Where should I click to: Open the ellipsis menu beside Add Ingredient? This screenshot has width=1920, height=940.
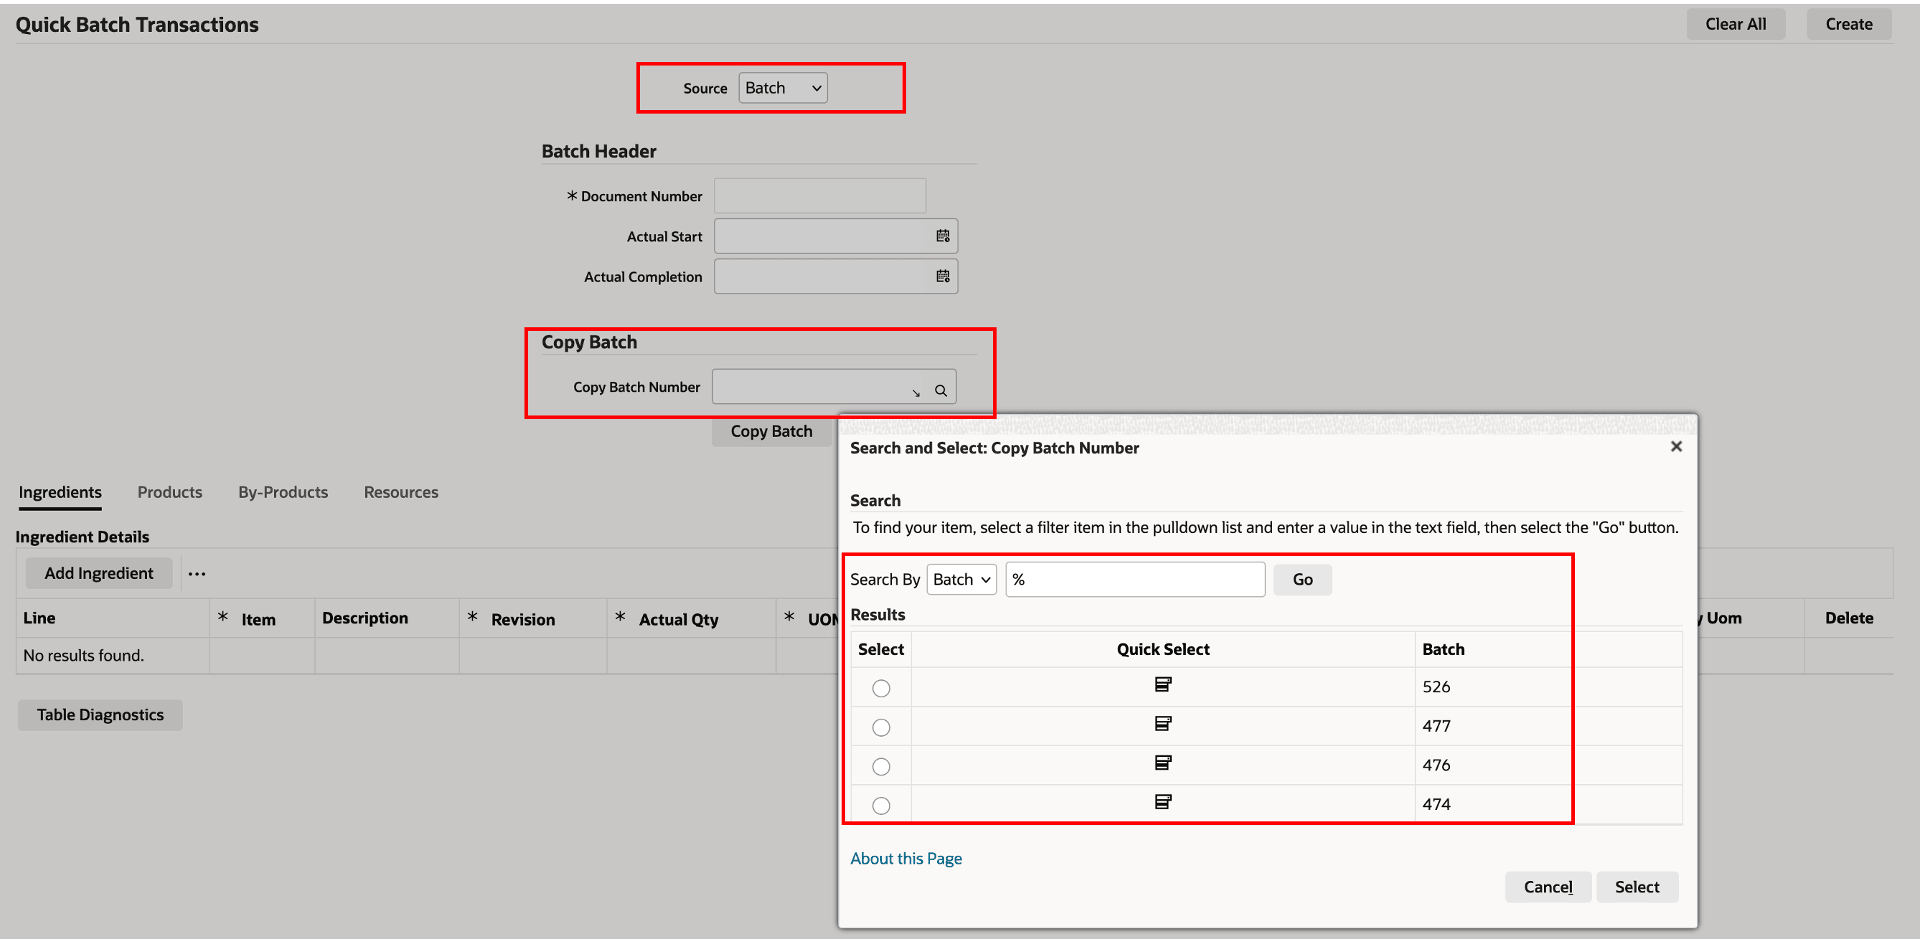tap(196, 573)
